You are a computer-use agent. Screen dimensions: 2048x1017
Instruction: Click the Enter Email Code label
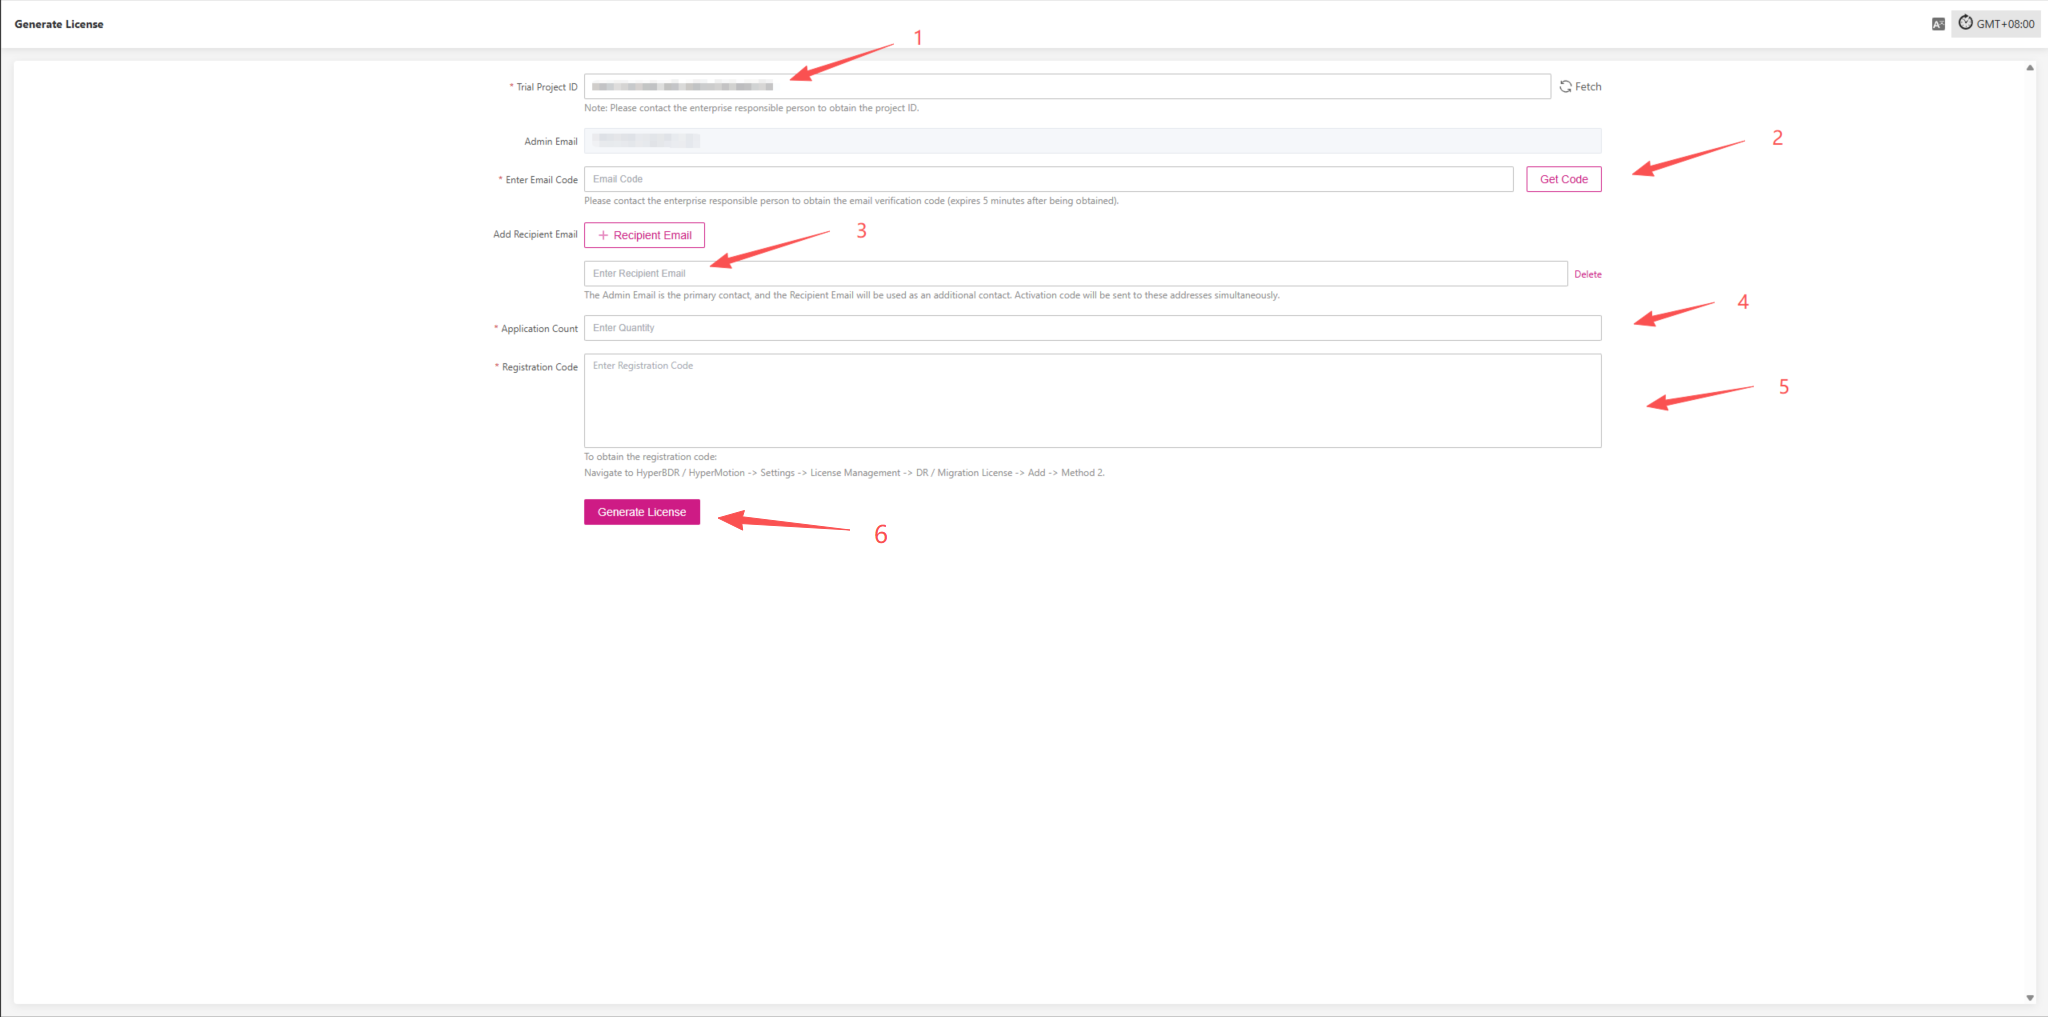[541, 180]
